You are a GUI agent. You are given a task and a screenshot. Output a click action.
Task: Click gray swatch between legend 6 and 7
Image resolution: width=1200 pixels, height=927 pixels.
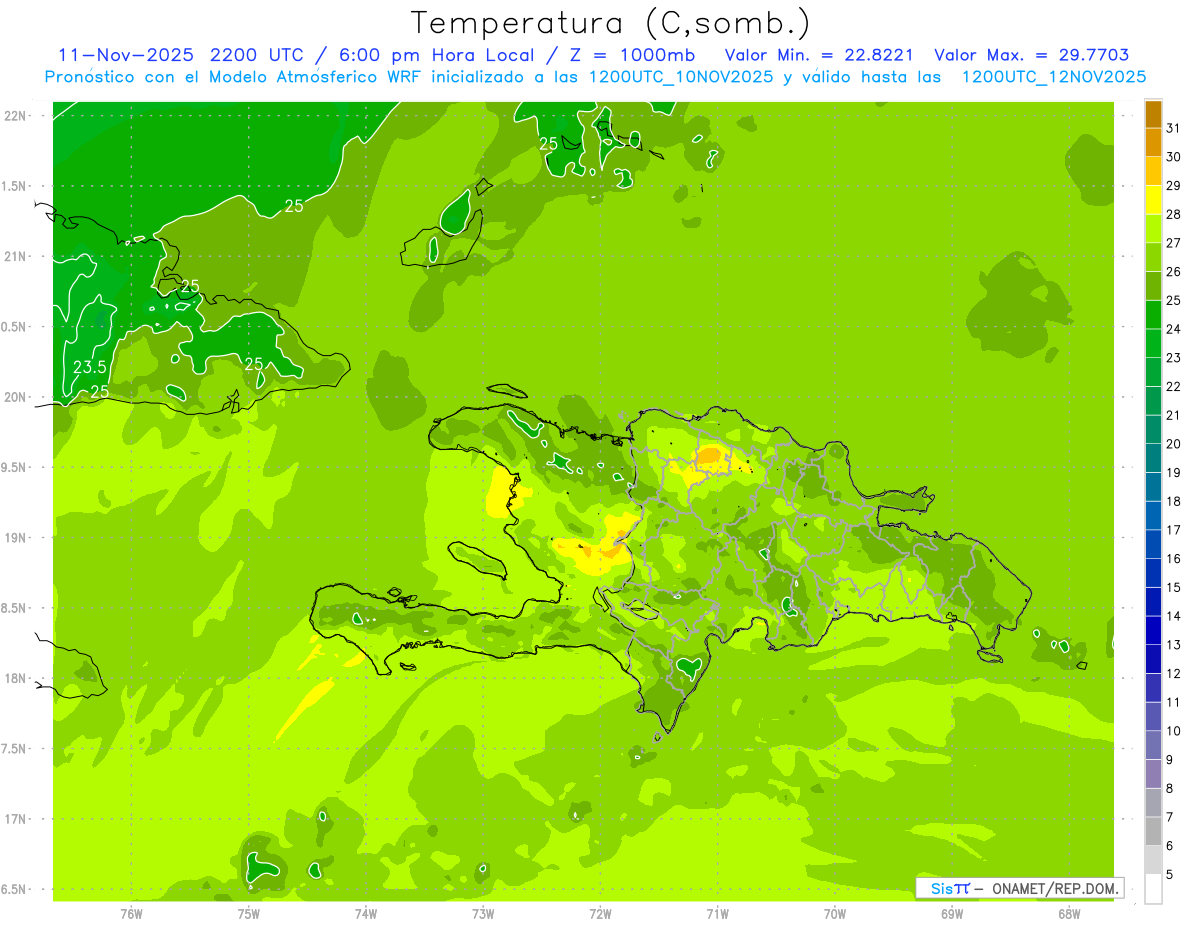coord(1153,831)
